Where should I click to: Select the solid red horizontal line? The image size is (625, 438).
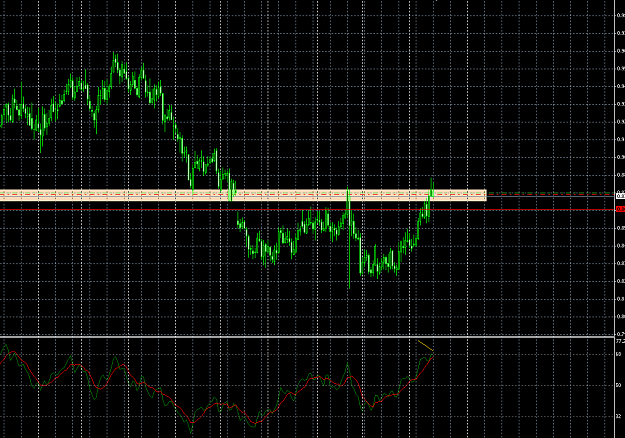[308, 209]
